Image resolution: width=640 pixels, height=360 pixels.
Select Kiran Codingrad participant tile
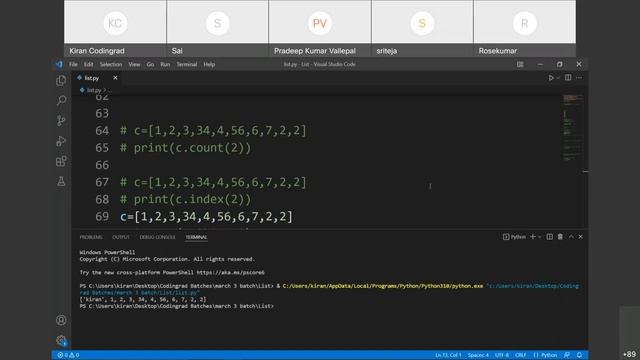click(x=115, y=28)
